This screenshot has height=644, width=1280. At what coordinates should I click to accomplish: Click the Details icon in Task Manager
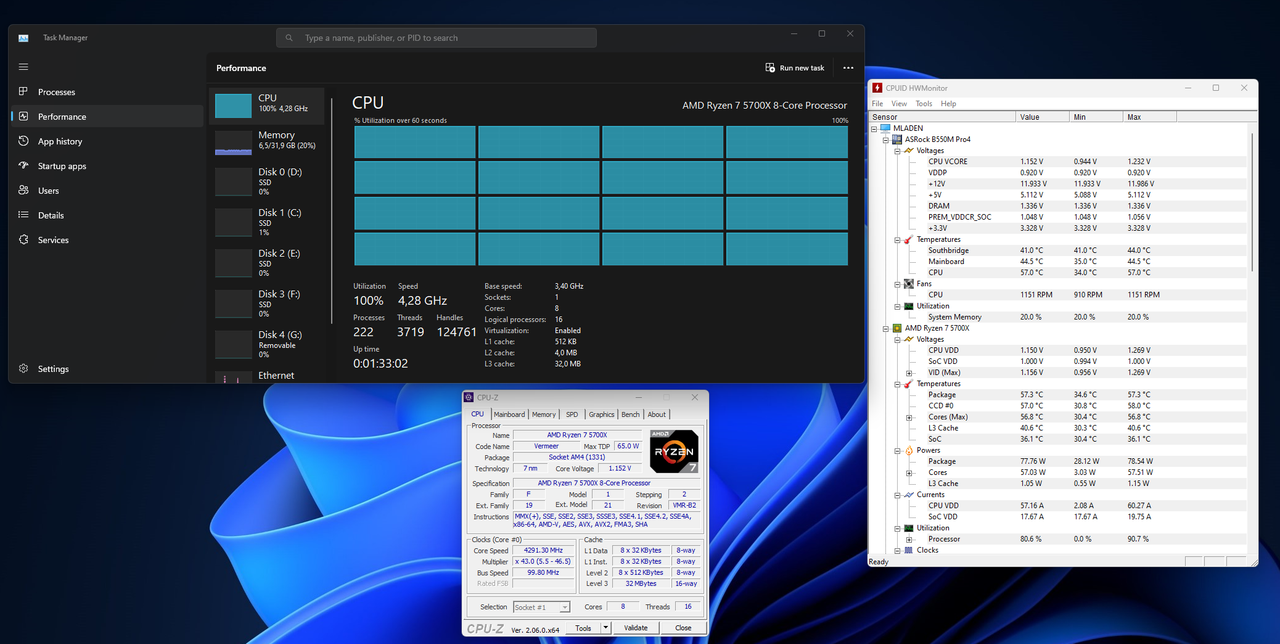click(x=23, y=215)
